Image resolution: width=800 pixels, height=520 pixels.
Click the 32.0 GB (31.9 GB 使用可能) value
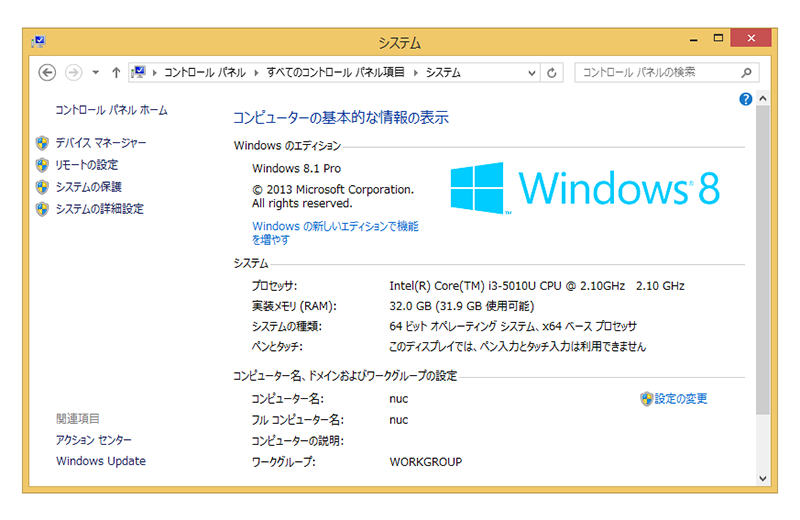[x=462, y=306]
